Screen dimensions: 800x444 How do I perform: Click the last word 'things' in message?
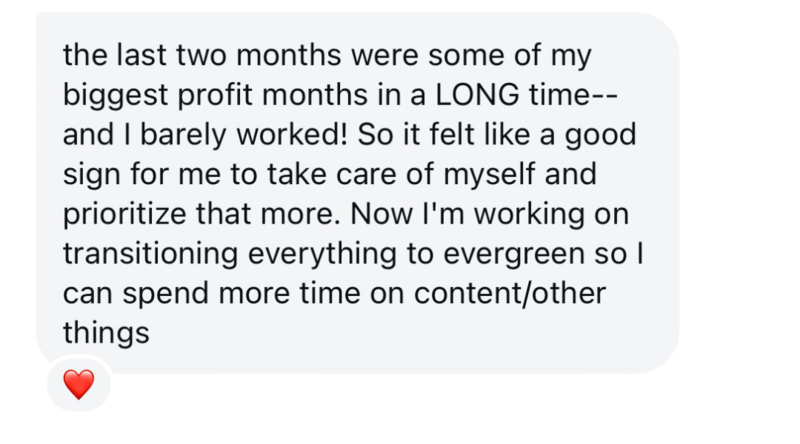tap(106, 334)
